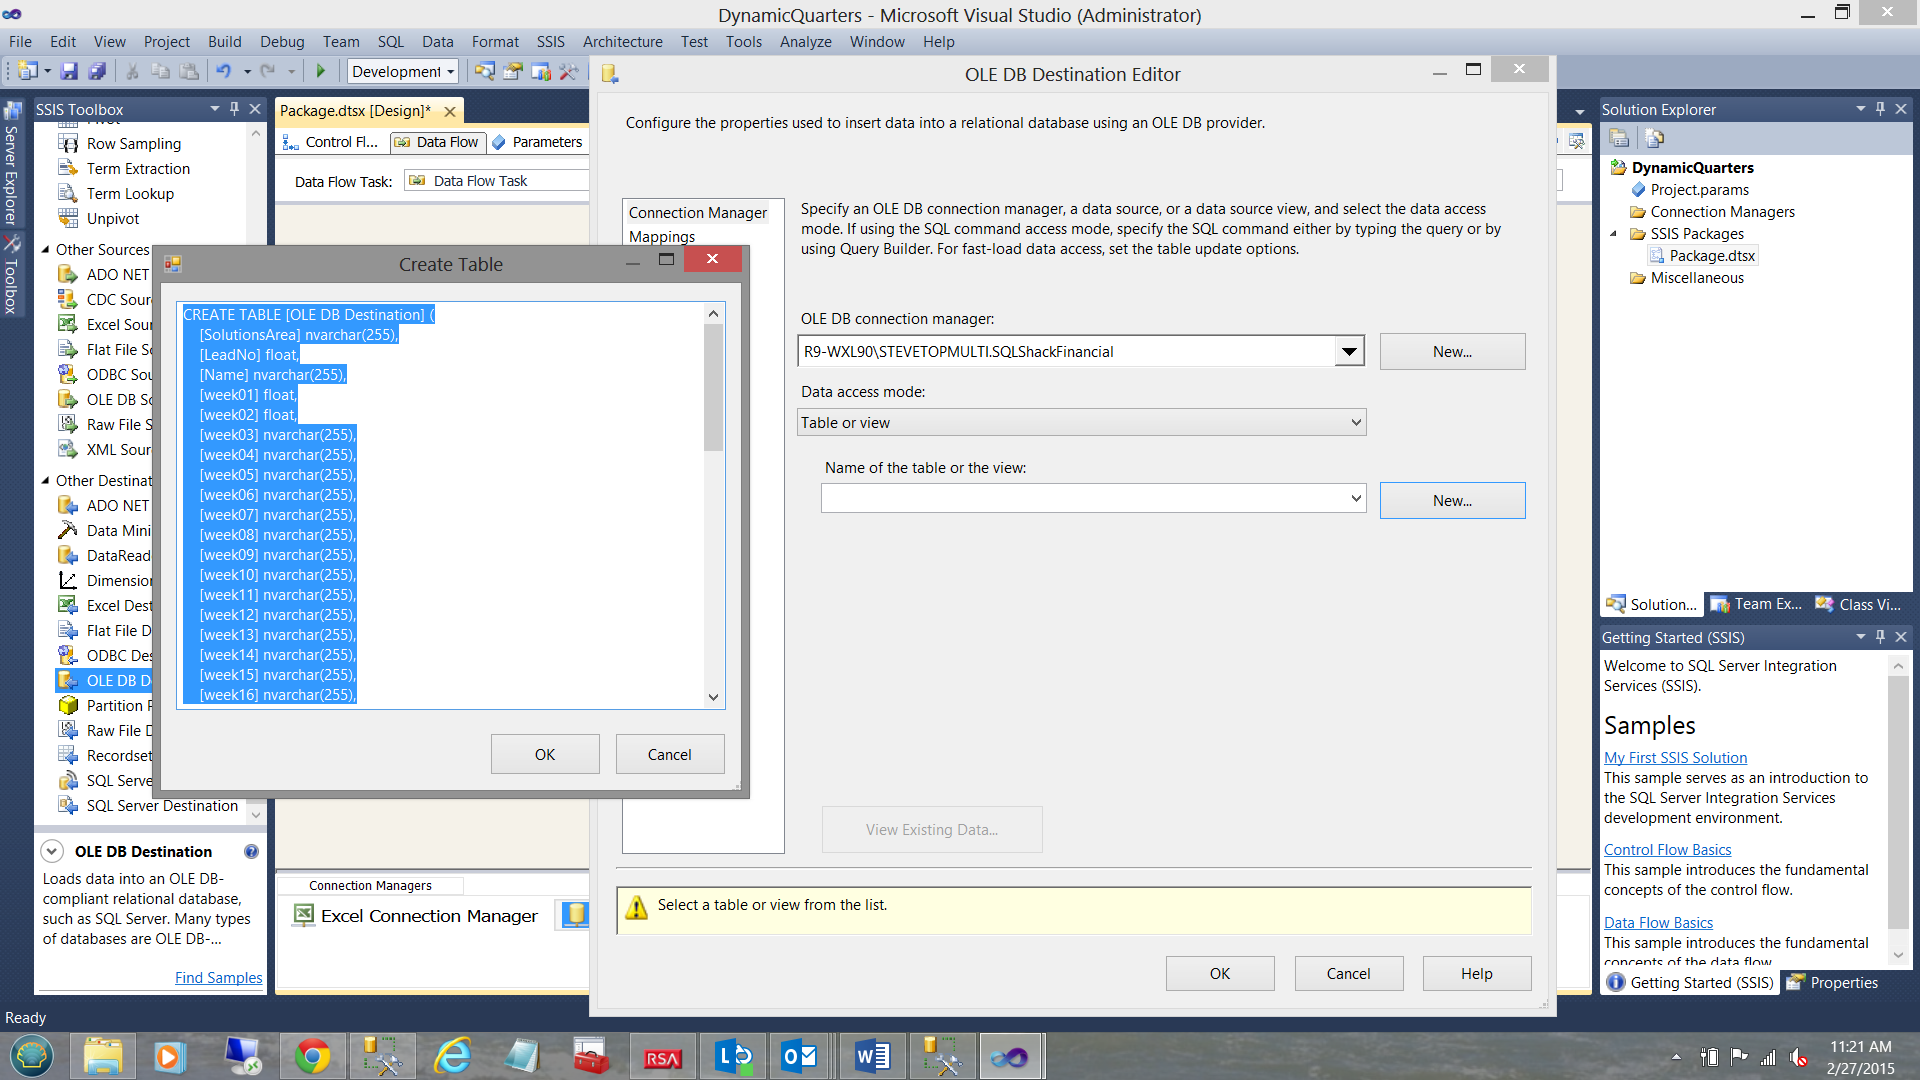Open the SSIS menu
The height and width of the screenshot is (1080, 1920).
pos(550,41)
